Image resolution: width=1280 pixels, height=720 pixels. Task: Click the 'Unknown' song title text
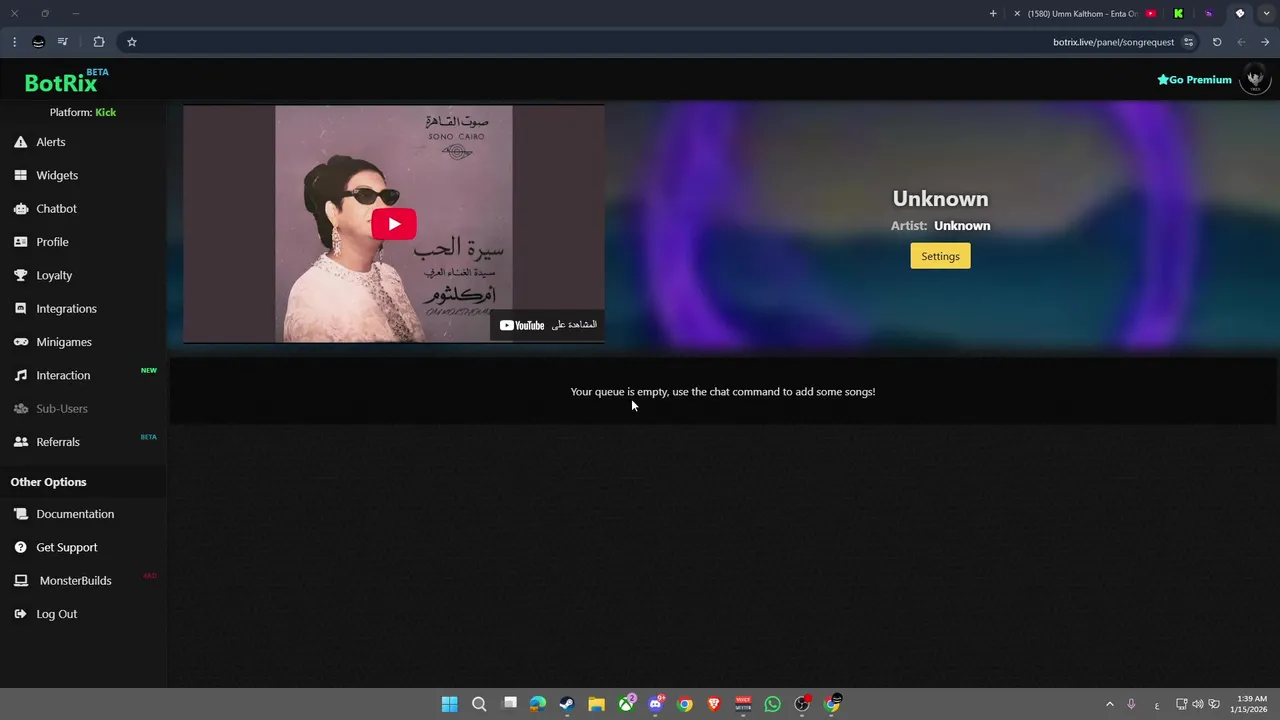[940, 199]
